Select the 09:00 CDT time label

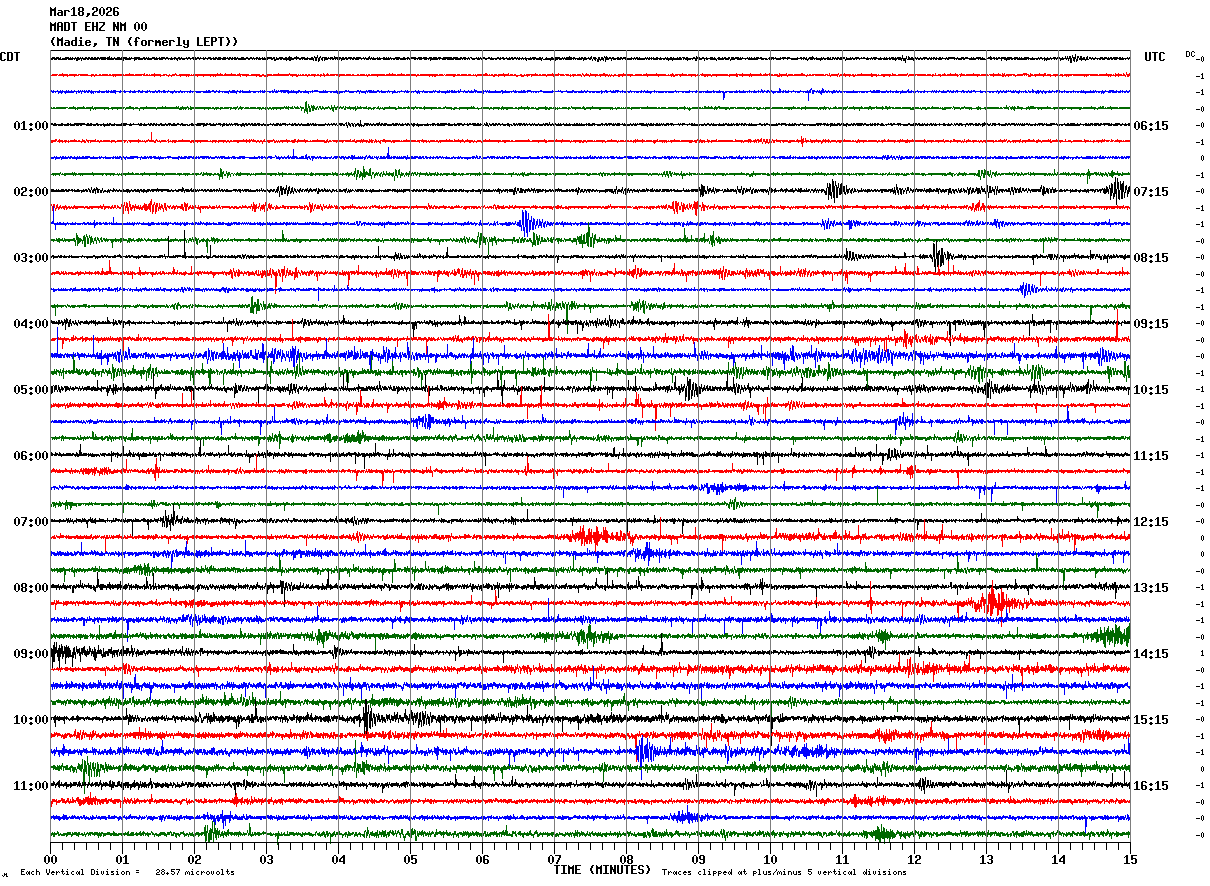31,654
